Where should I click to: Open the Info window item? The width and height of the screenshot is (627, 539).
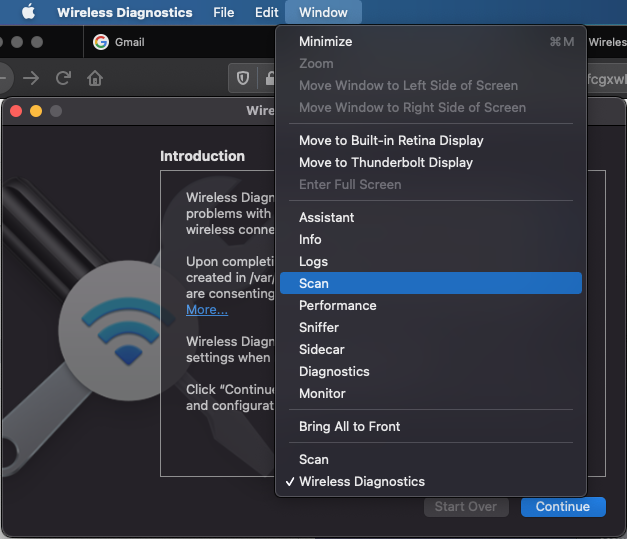pos(431,239)
